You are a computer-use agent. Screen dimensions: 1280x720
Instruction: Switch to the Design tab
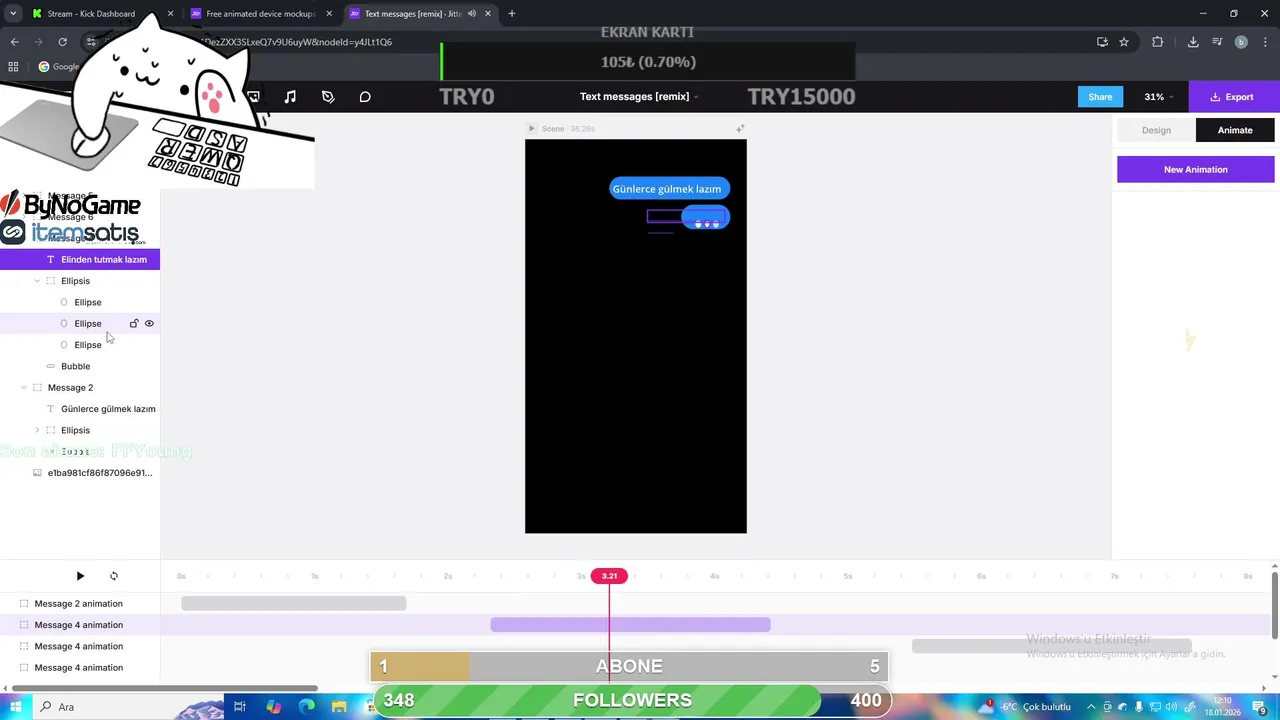1156,130
